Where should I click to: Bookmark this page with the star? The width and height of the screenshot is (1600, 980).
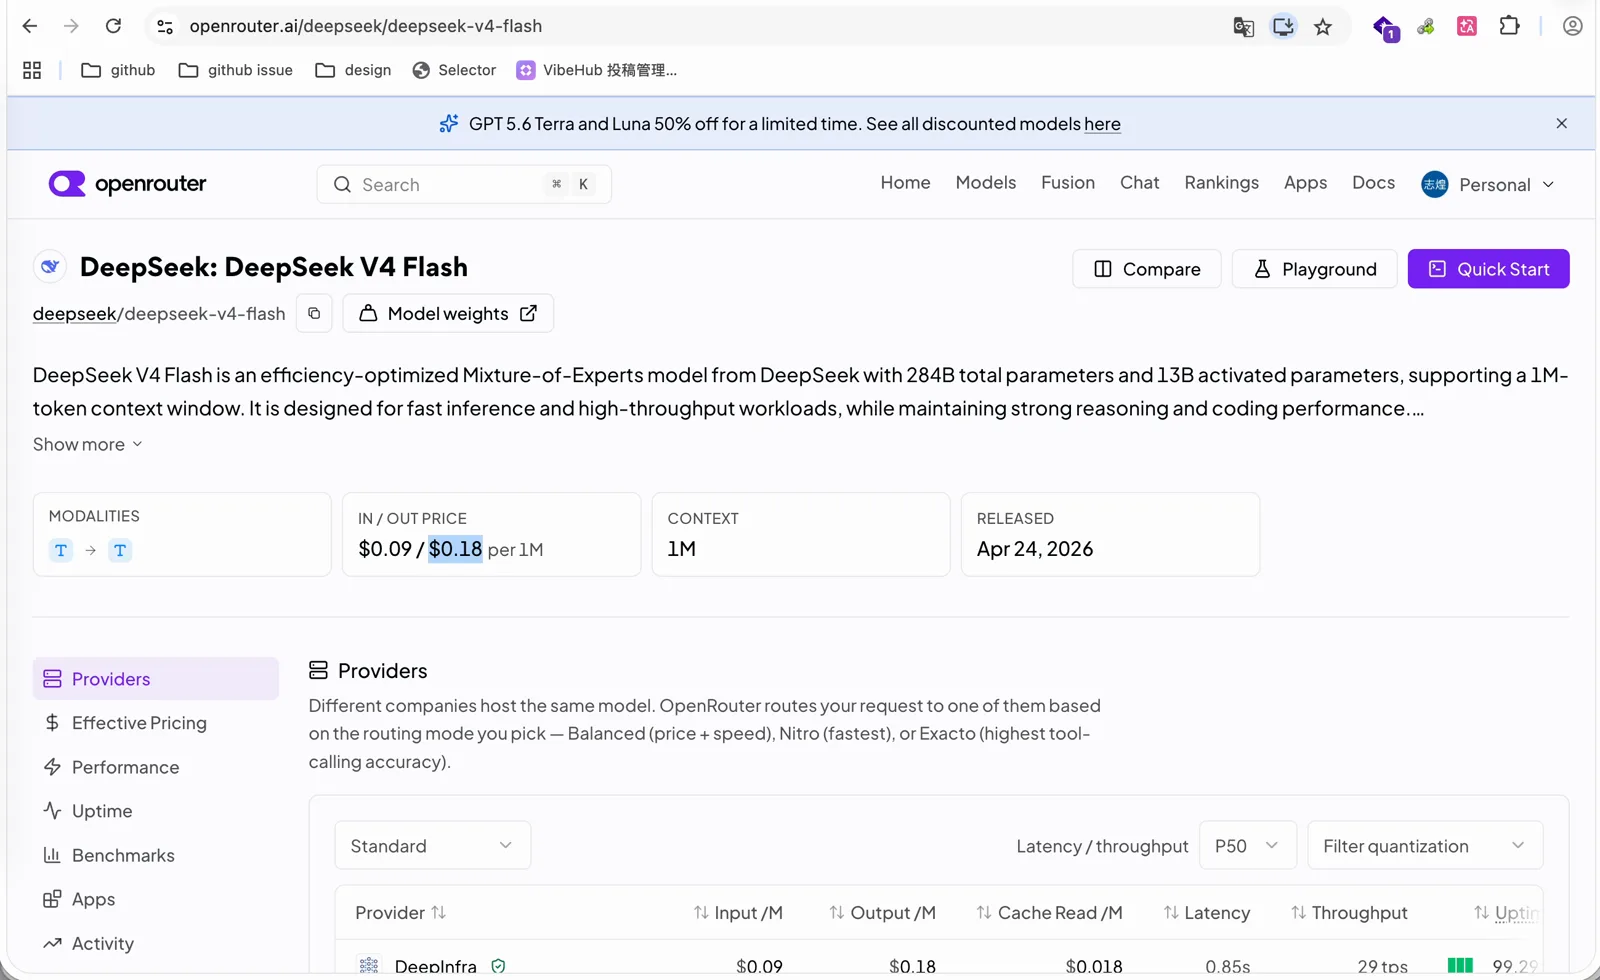coord(1323,27)
